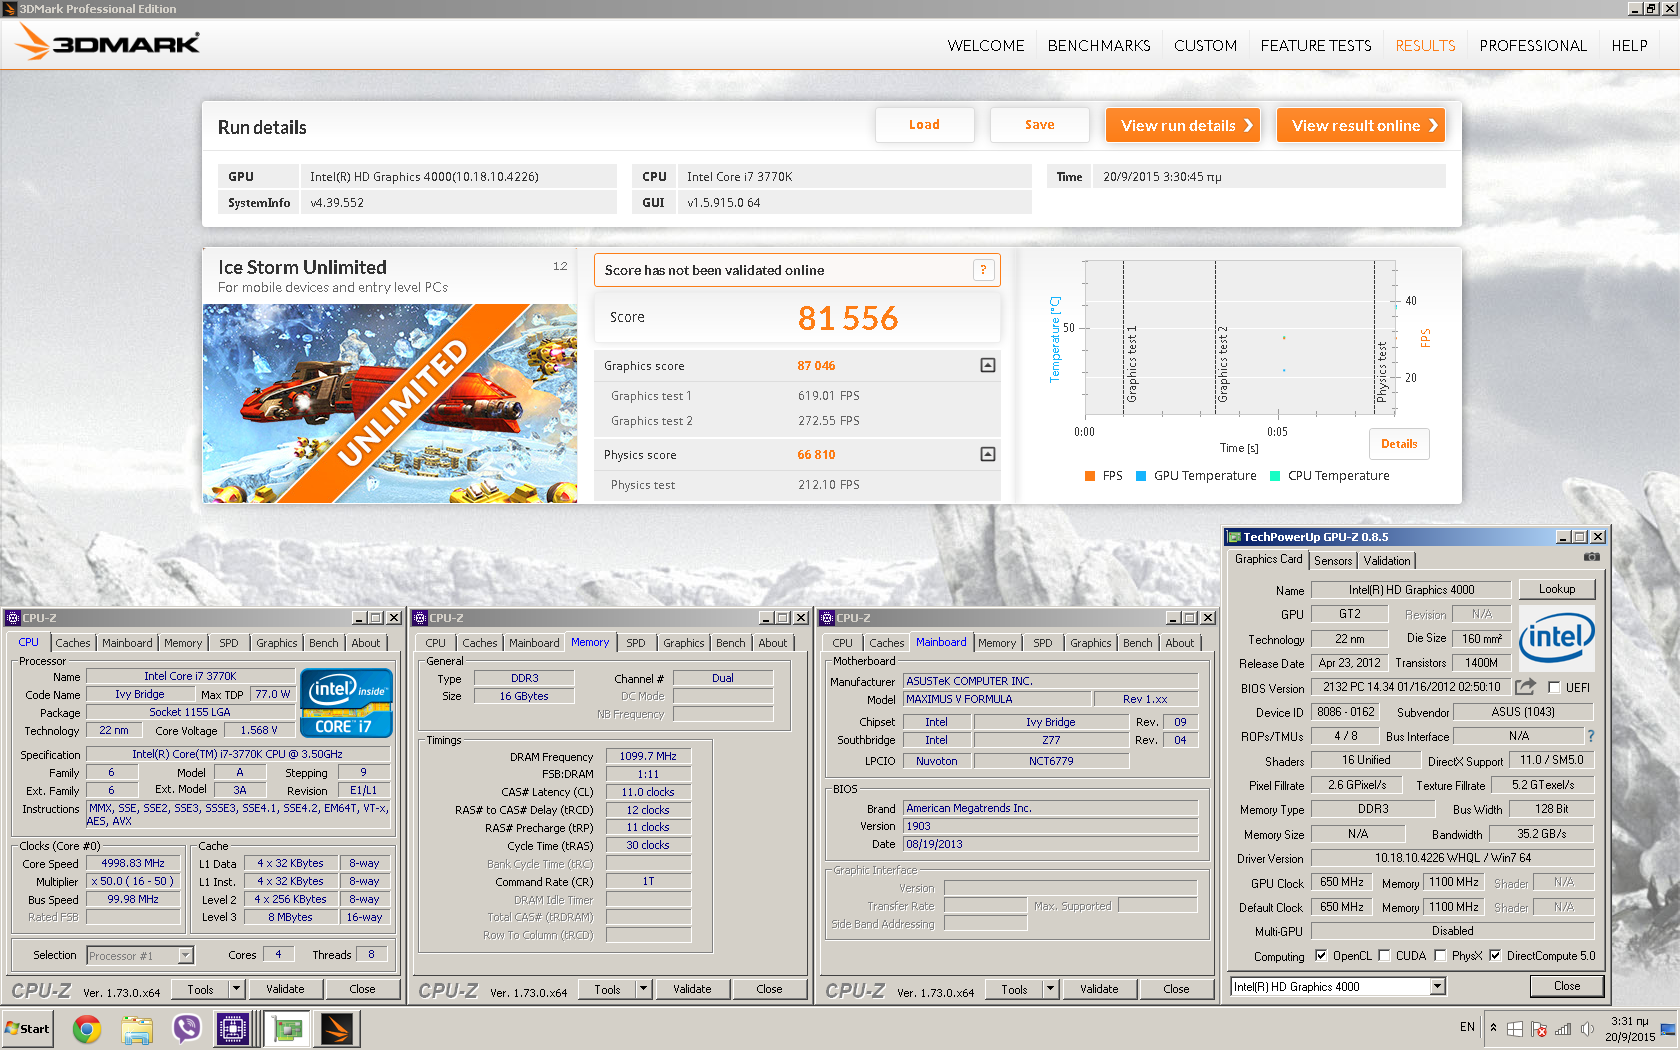The width and height of the screenshot is (1680, 1050).
Task: Click the orange FPS legend swatch
Action: click(1090, 476)
